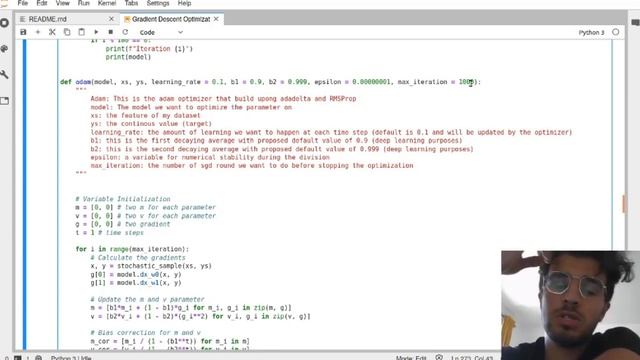Click the 'max_iteration = 1000' default argument

tap(436, 82)
